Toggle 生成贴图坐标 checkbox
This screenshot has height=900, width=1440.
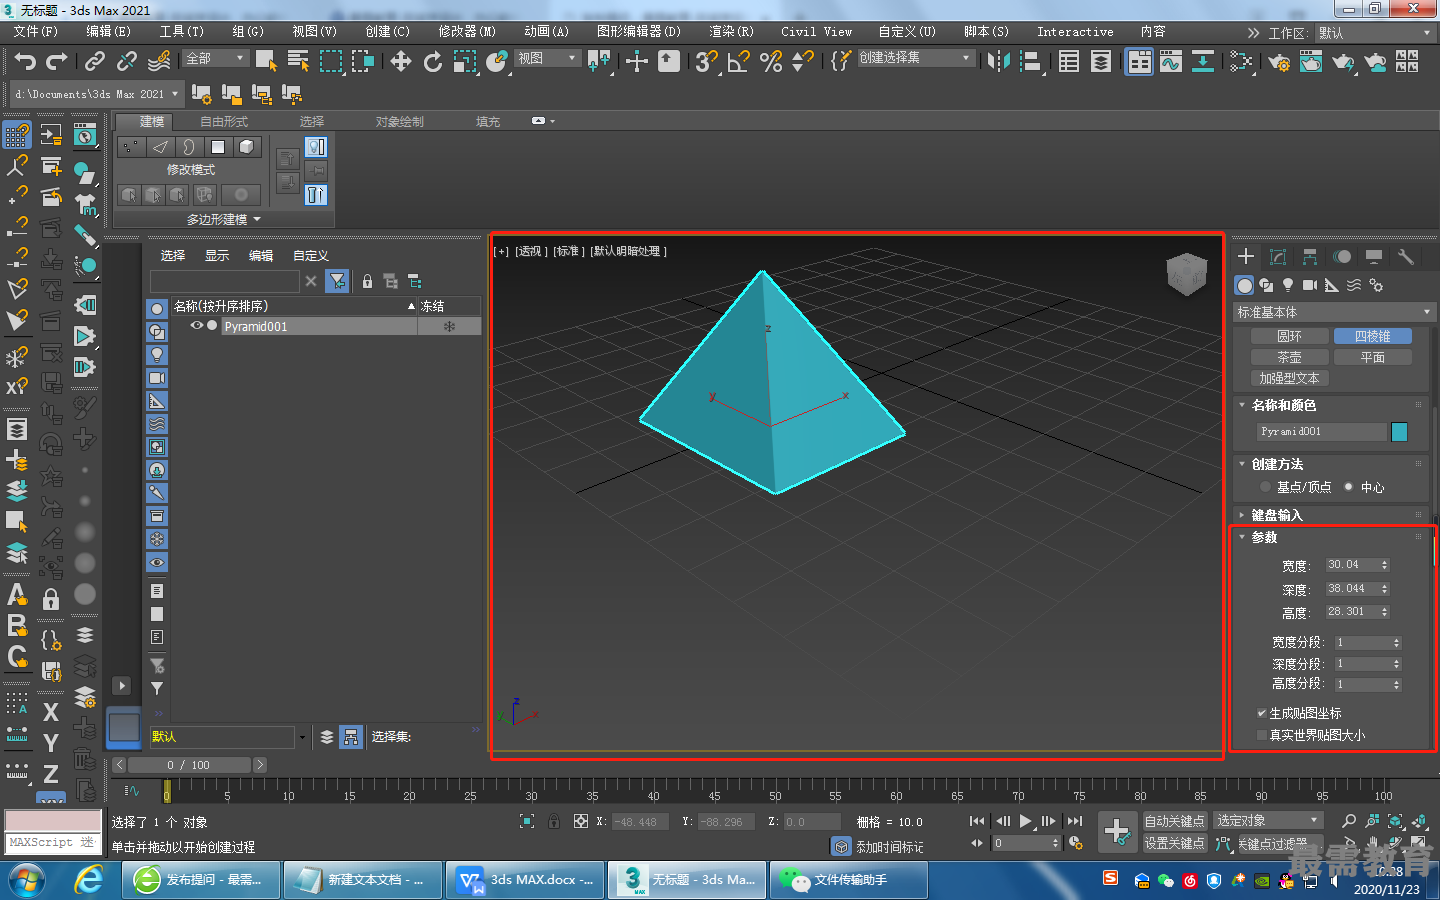click(1262, 713)
